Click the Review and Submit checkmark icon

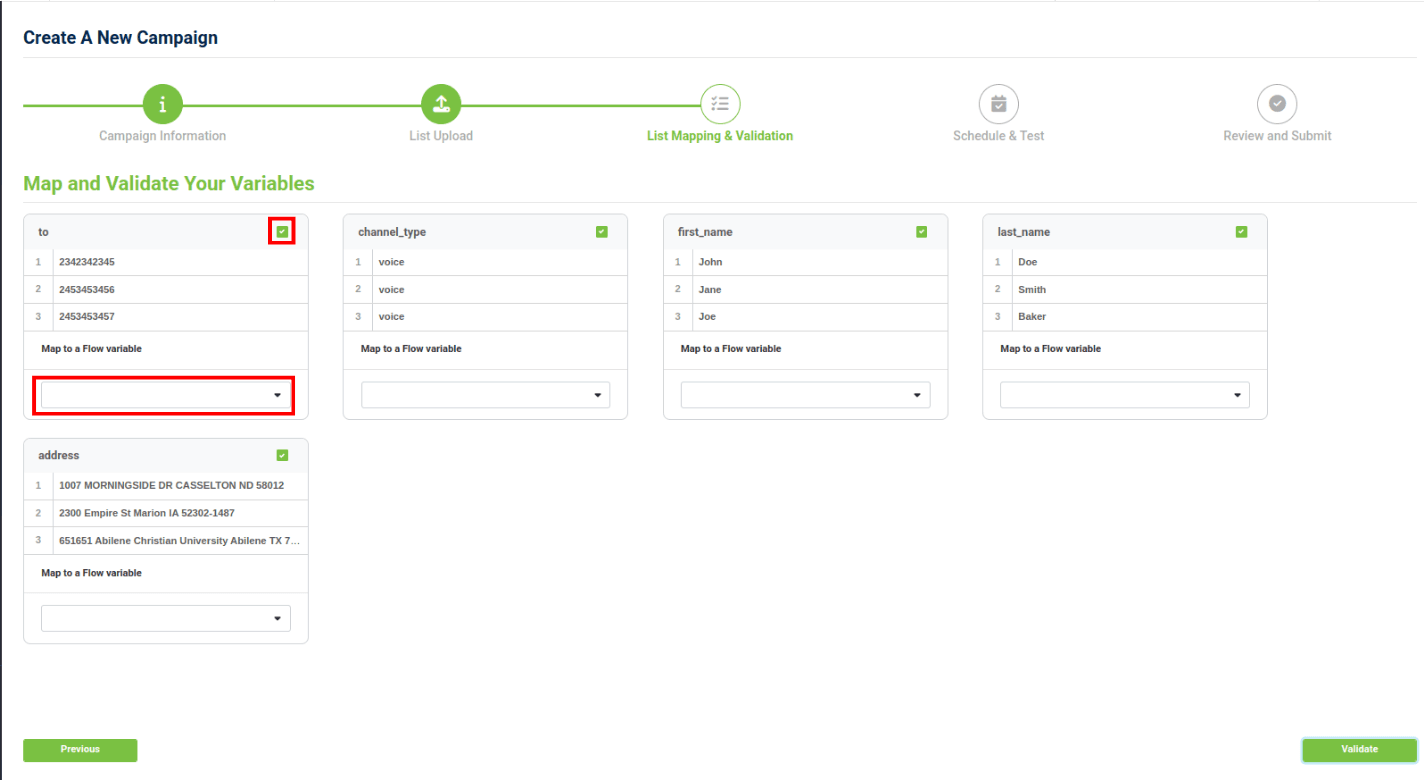tap(1277, 104)
